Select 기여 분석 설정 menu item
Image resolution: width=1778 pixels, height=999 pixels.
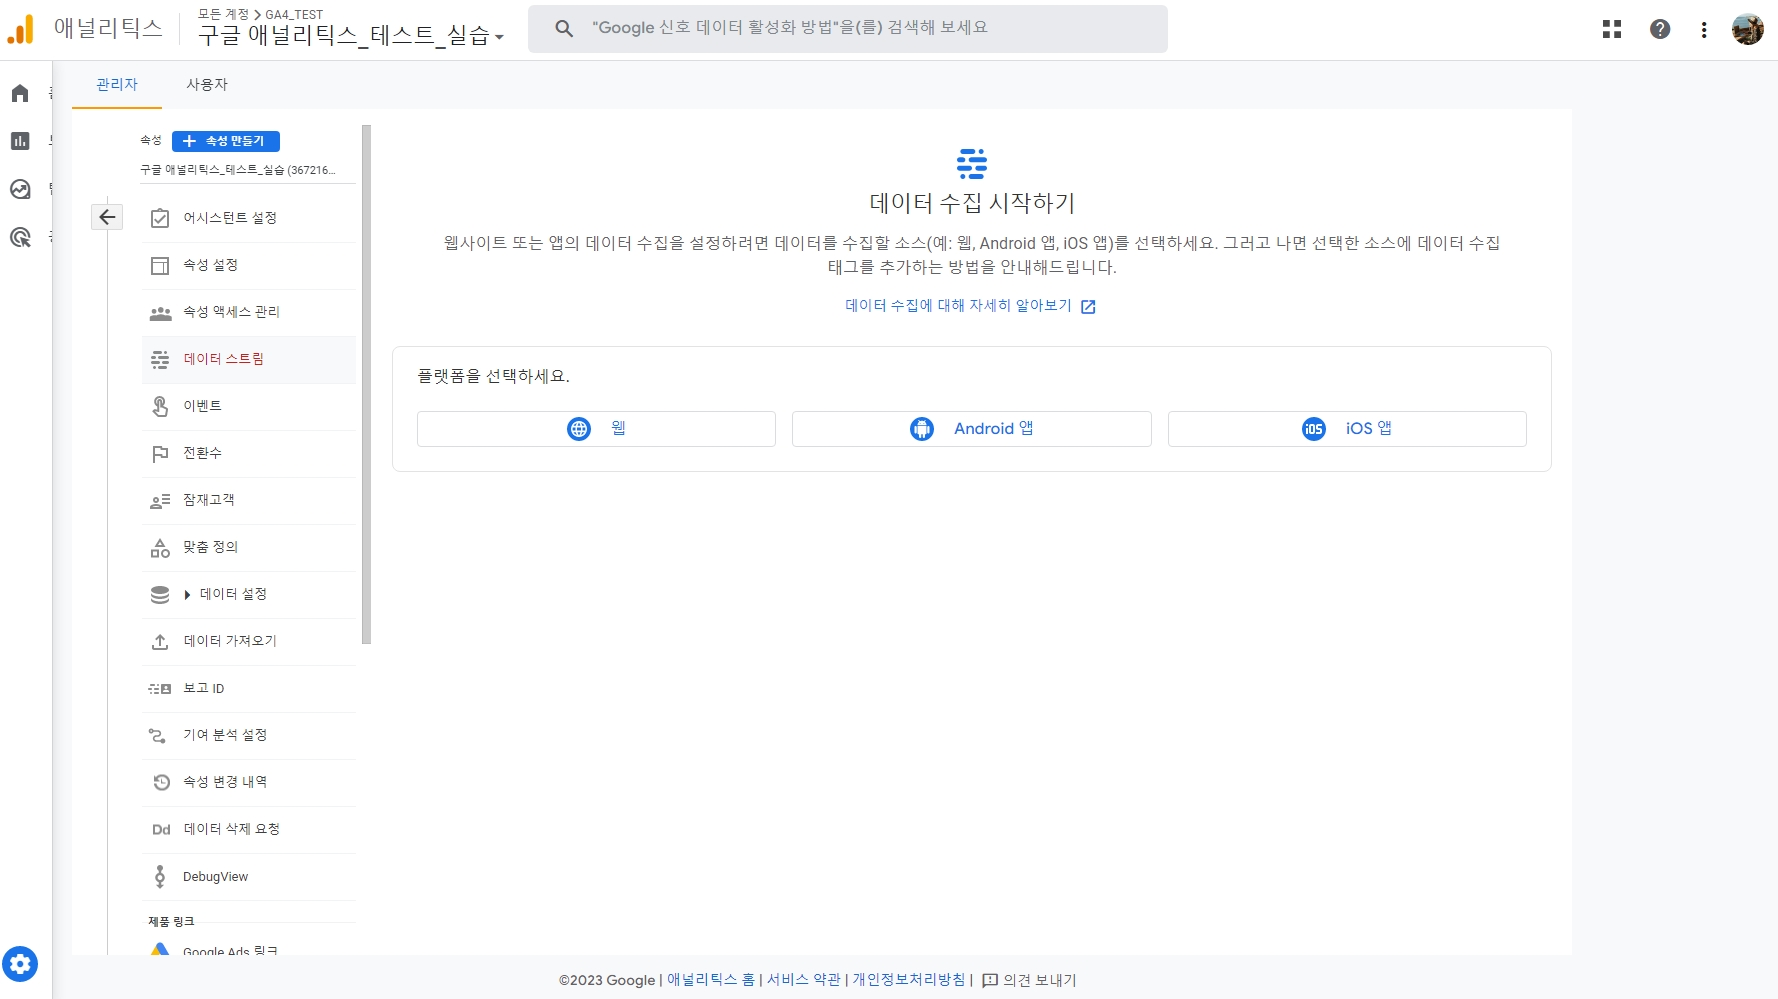pyautogui.click(x=249, y=735)
